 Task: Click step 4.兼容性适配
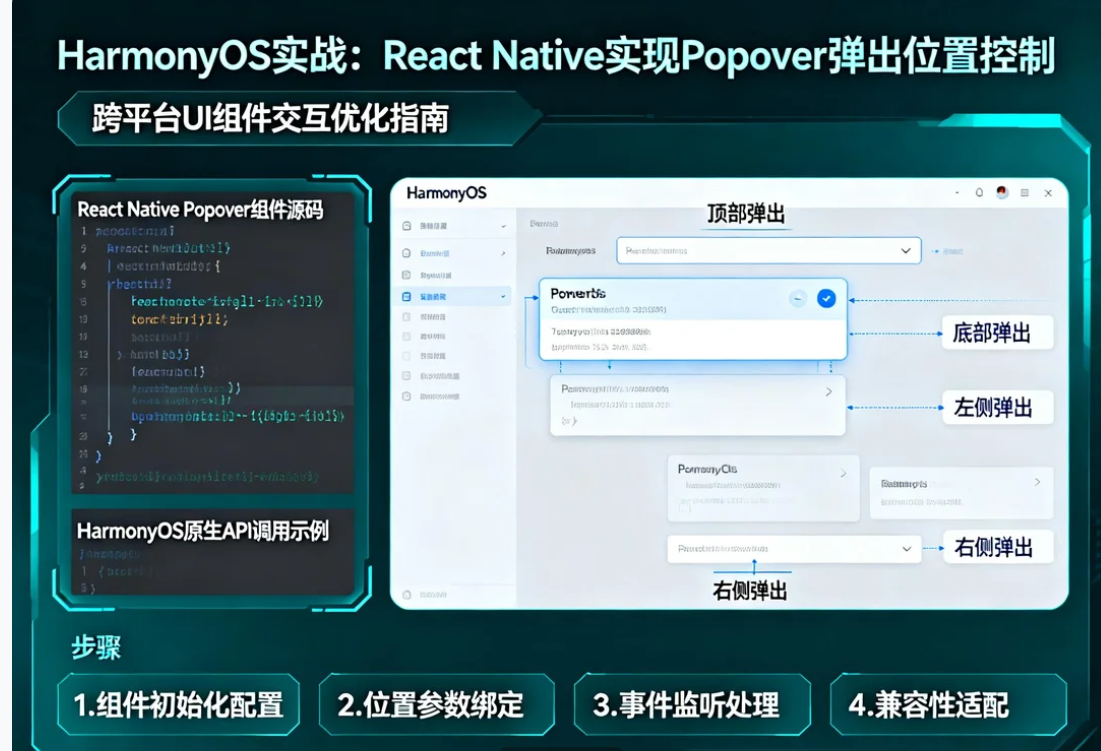(948, 705)
